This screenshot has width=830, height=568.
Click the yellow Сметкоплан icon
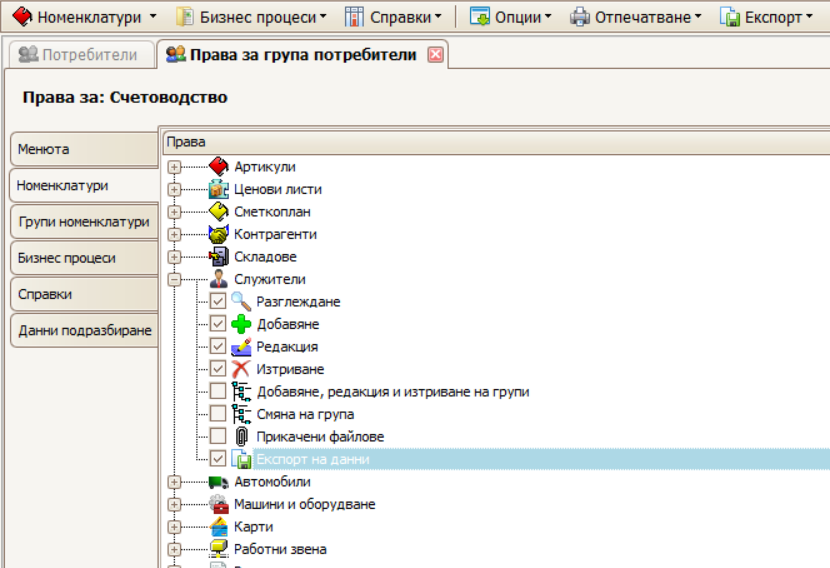click(218, 212)
